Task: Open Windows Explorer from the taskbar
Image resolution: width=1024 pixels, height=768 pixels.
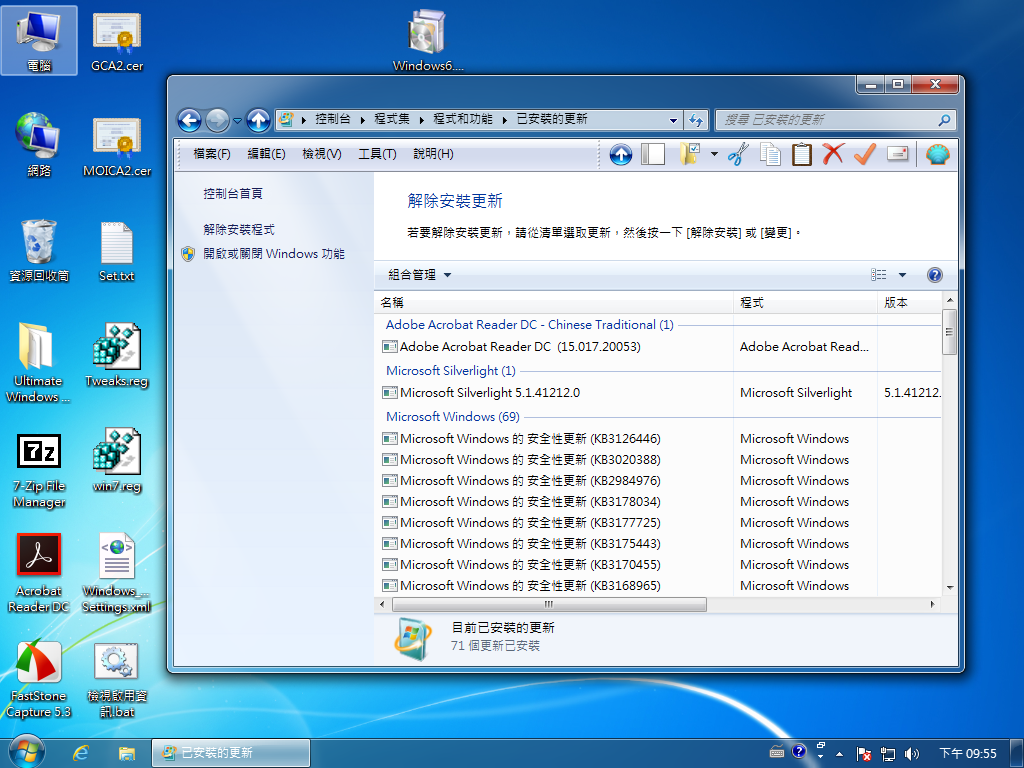Action: point(126,753)
